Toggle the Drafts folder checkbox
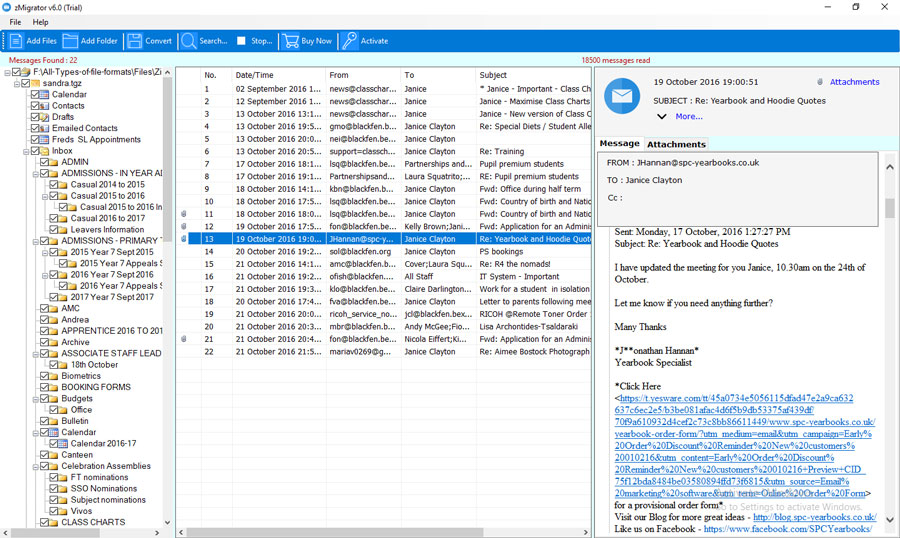The image size is (900, 538). pos(35,117)
